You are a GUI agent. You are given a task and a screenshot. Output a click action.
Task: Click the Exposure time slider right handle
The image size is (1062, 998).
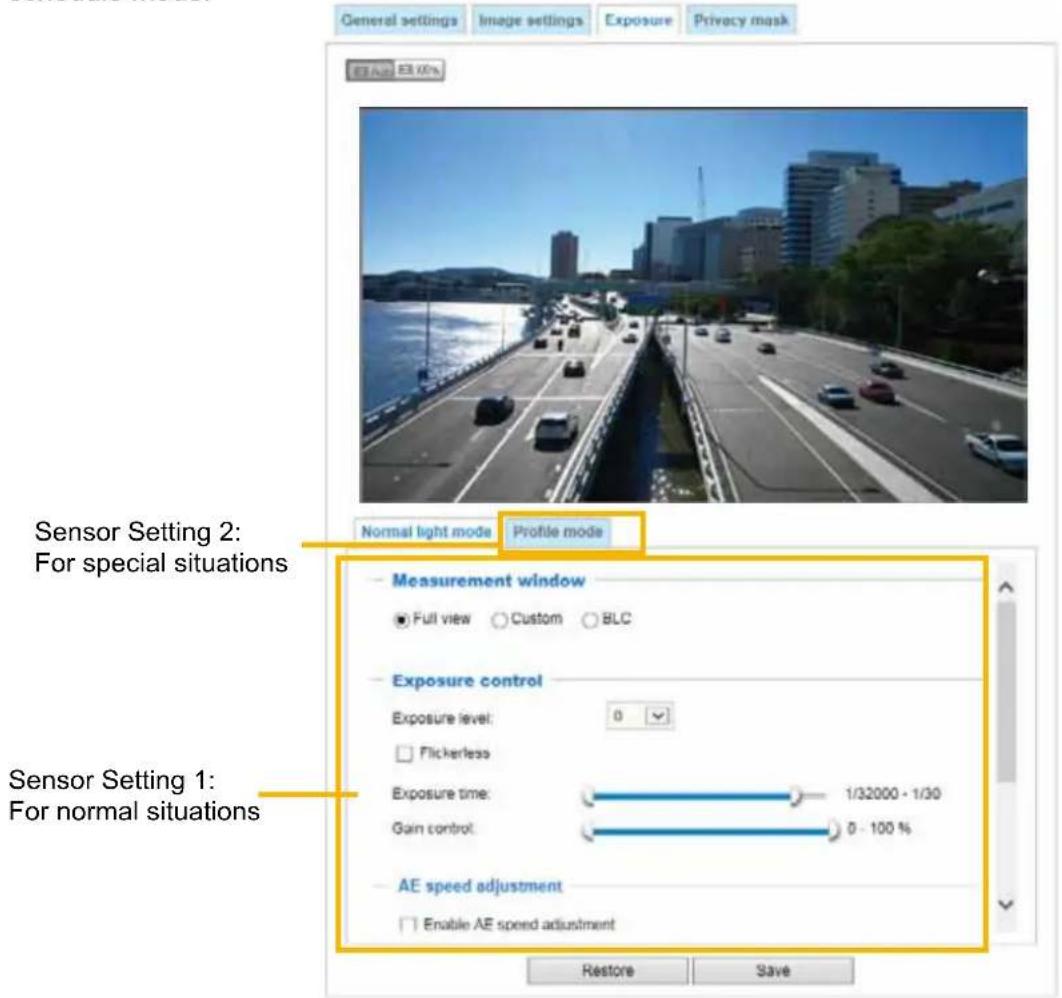click(x=796, y=796)
